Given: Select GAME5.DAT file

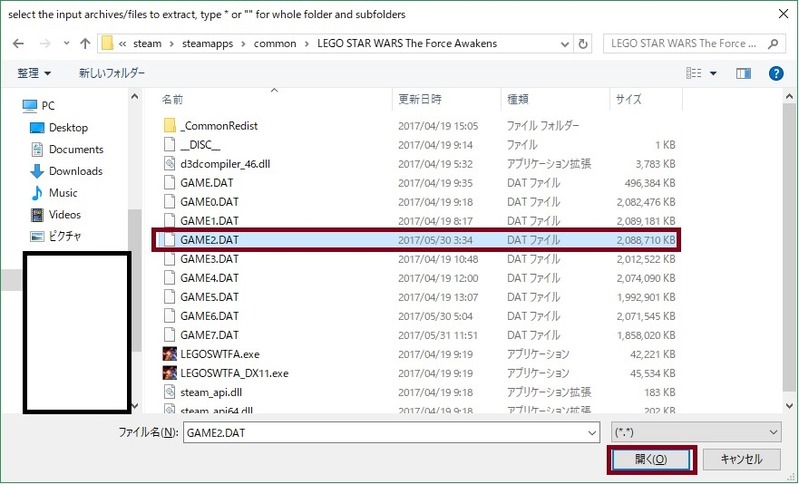Looking at the screenshot, I should [209, 297].
